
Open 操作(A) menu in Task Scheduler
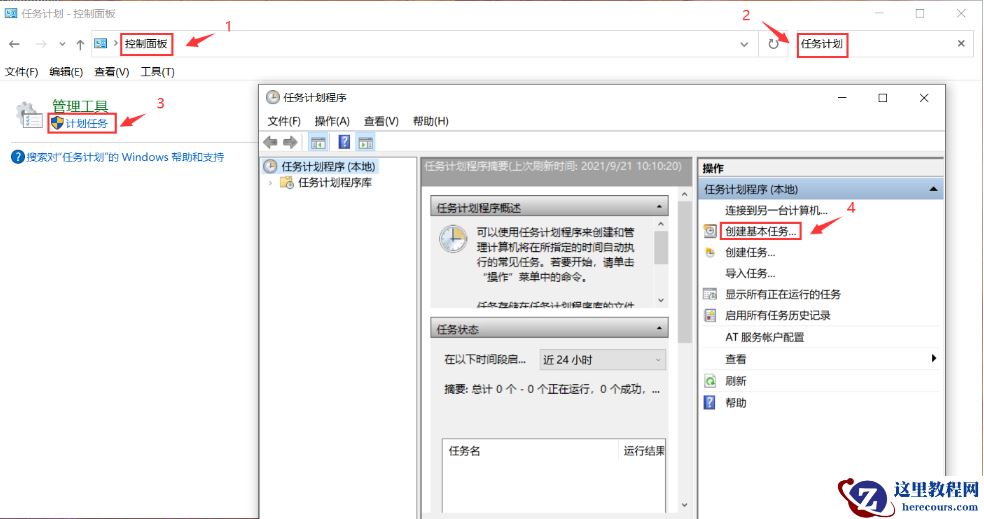tap(331, 121)
